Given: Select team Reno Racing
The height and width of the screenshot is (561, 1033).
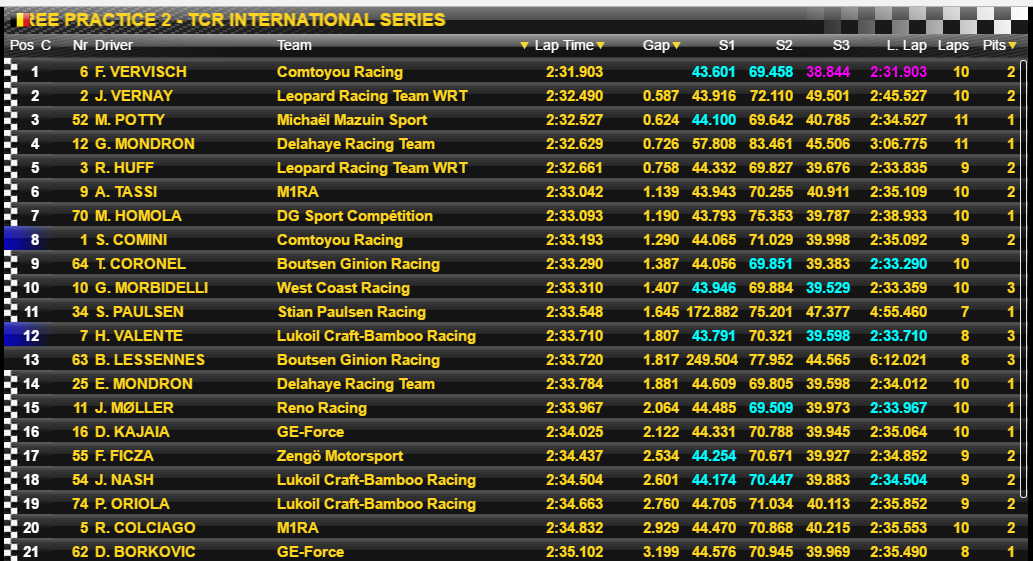Looking at the screenshot, I should (322, 408).
